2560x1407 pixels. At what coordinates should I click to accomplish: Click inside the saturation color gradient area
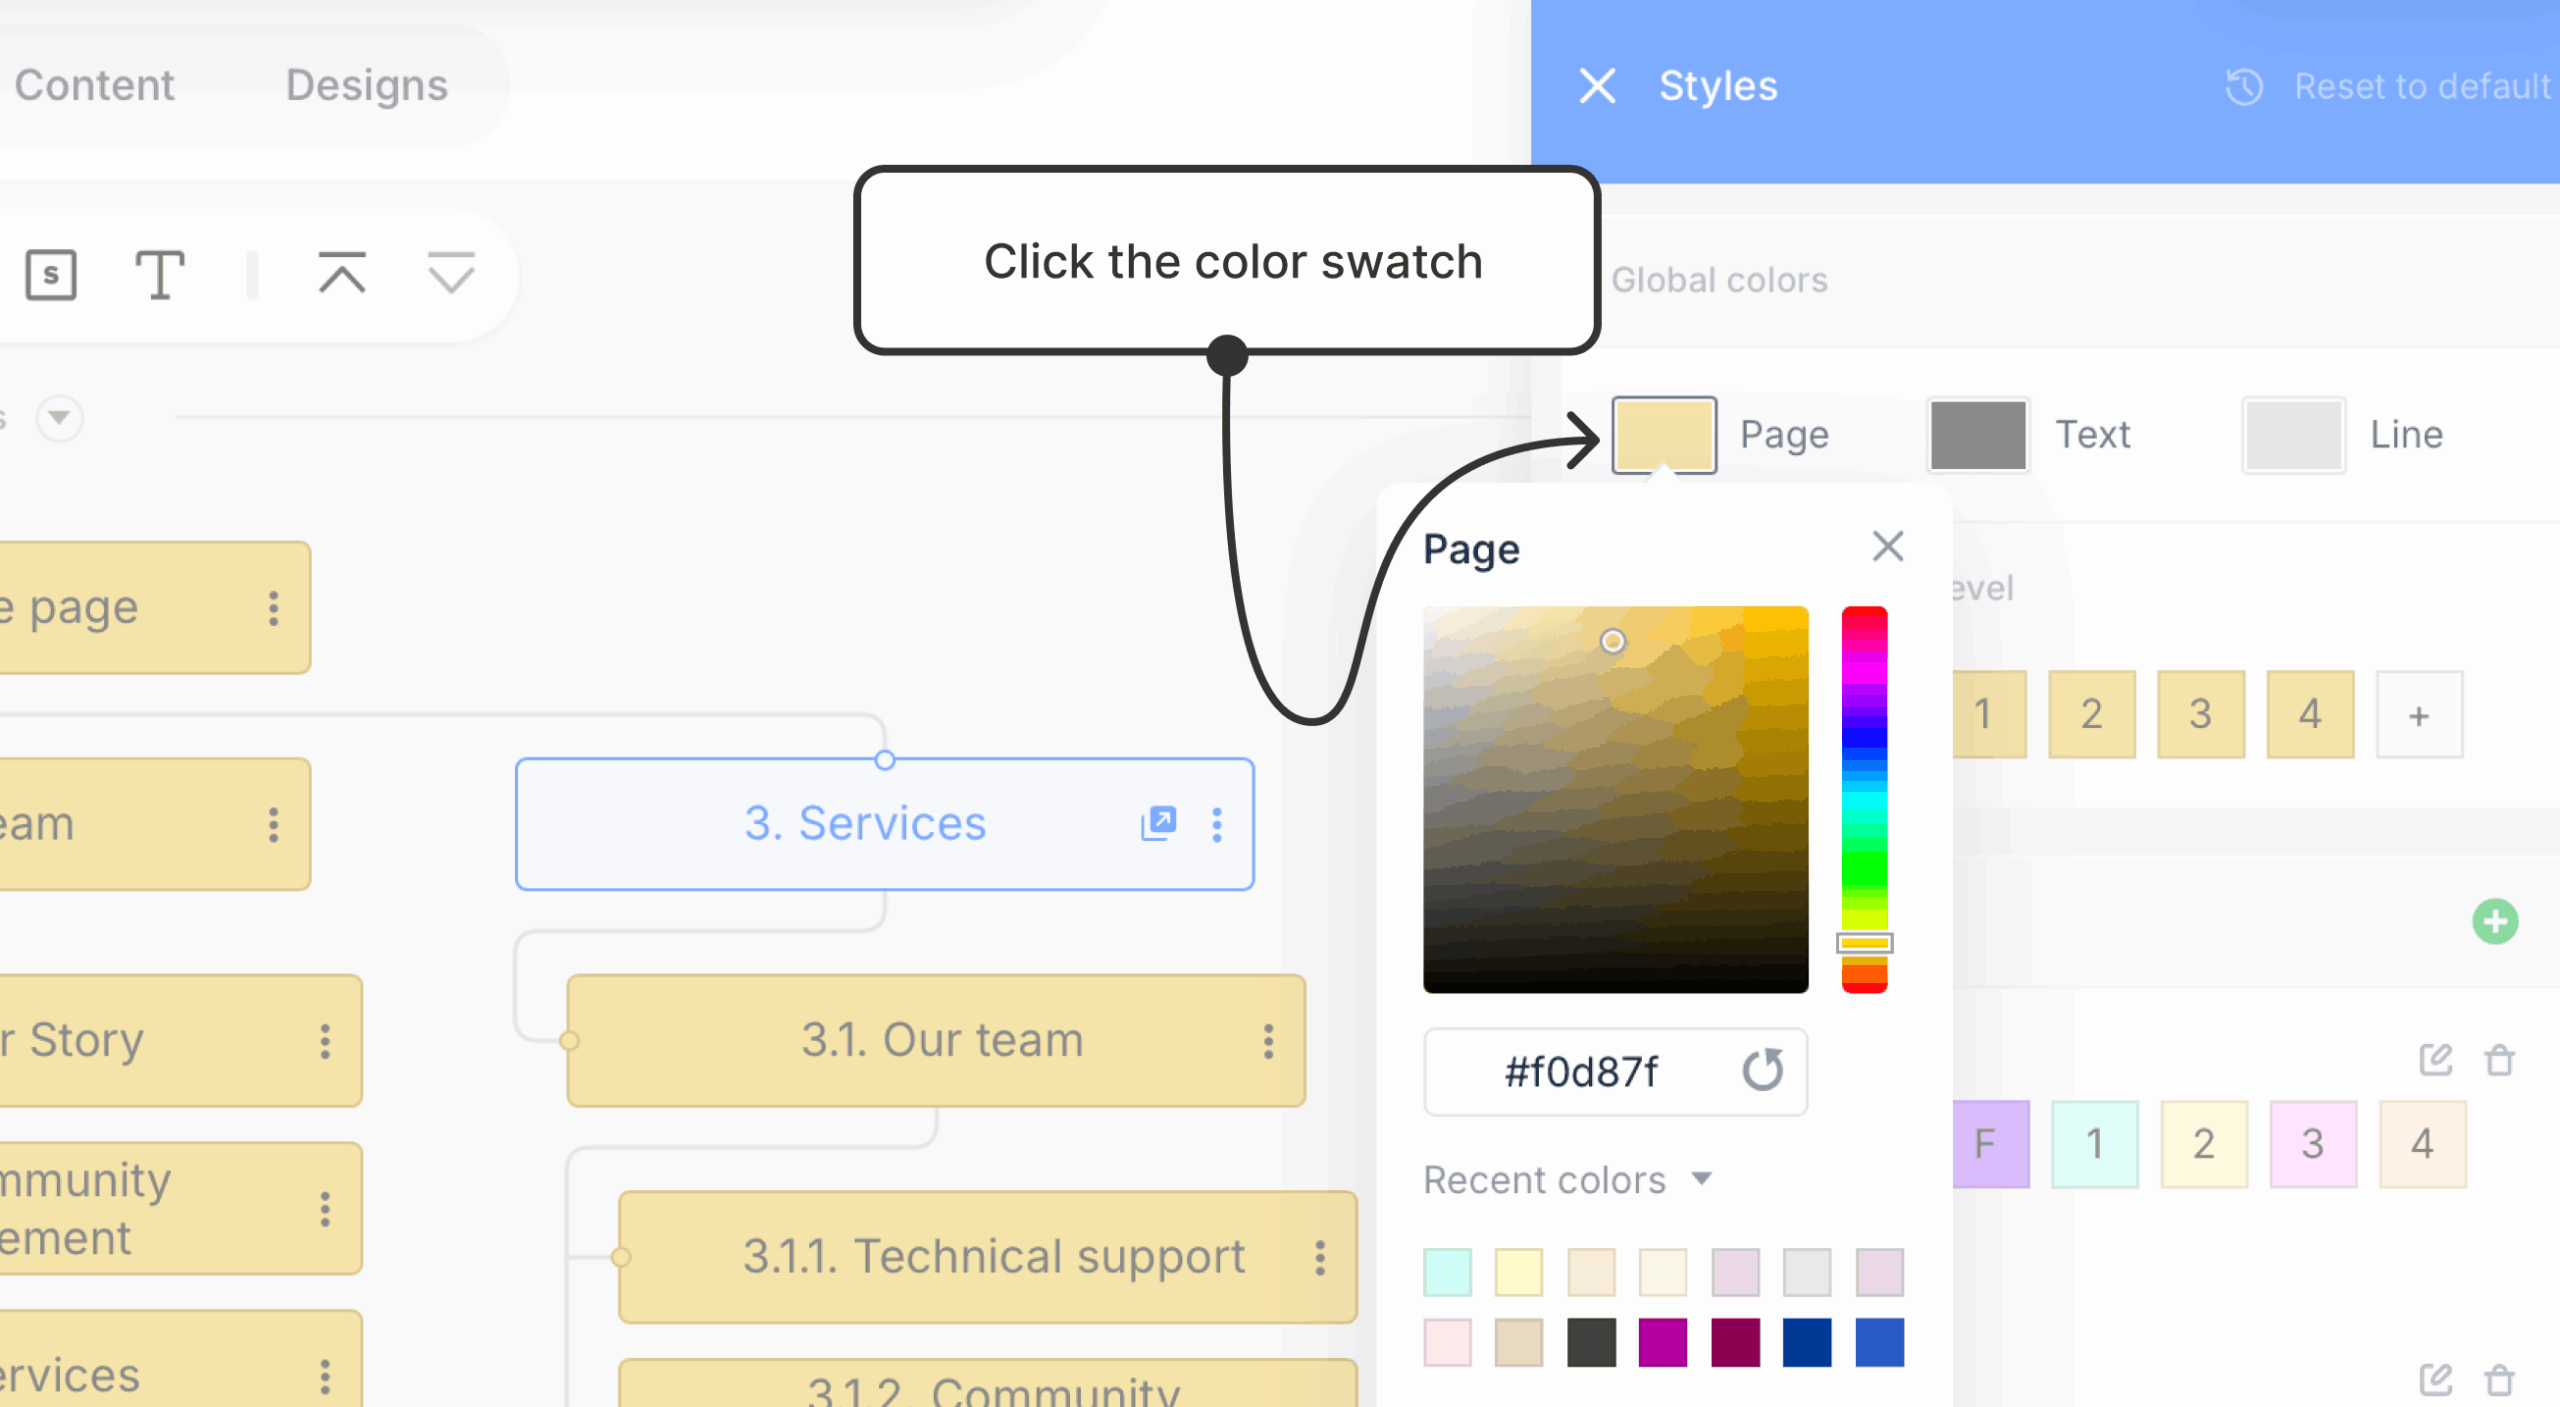(1616, 799)
